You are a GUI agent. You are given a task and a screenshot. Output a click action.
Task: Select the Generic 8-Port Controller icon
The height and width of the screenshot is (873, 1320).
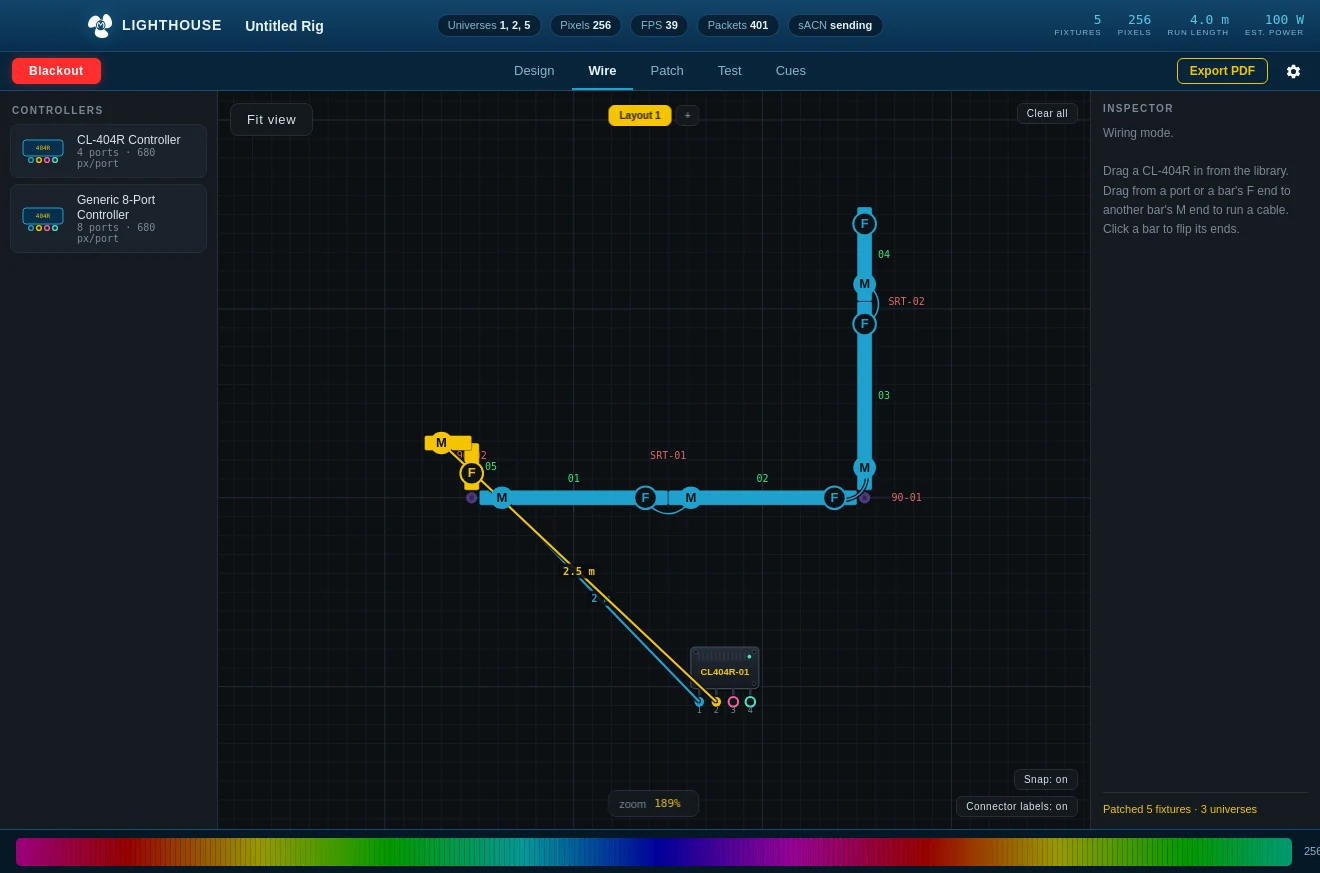43,219
